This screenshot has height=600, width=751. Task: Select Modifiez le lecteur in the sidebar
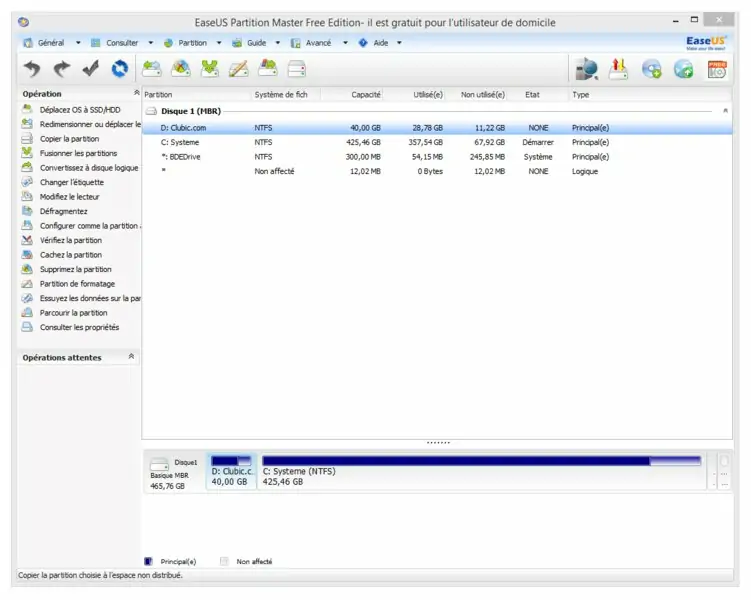click(x=69, y=197)
